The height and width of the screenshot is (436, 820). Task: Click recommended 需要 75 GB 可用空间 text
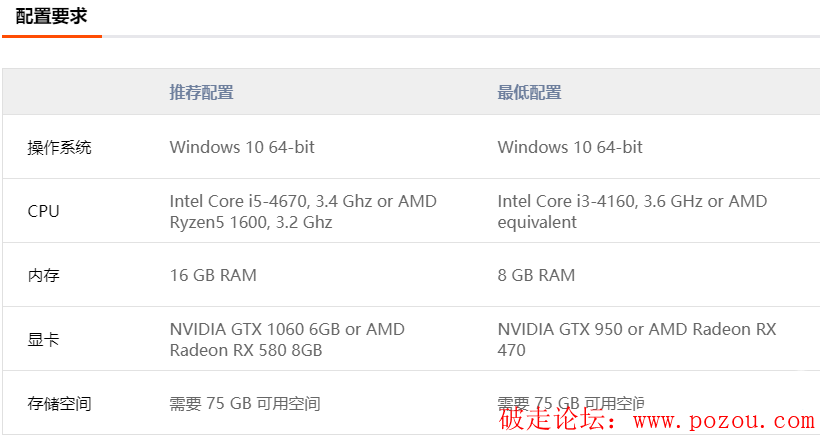point(245,404)
